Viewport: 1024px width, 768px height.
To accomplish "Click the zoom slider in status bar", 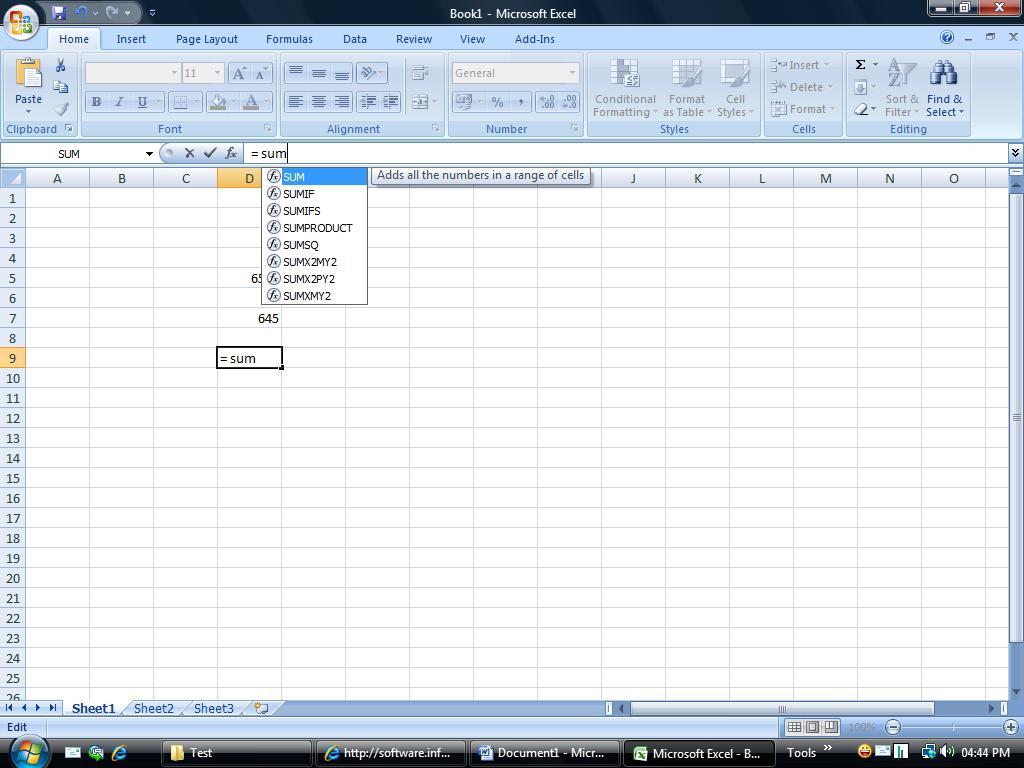I will pyautogui.click(x=952, y=727).
